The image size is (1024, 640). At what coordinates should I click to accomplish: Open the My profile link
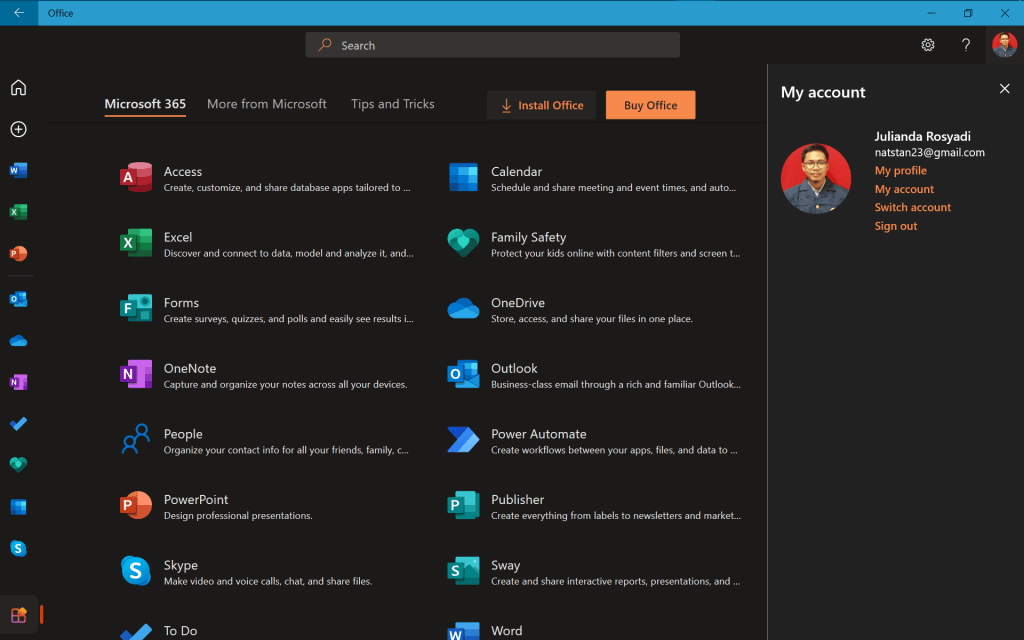[x=900, y=171]
